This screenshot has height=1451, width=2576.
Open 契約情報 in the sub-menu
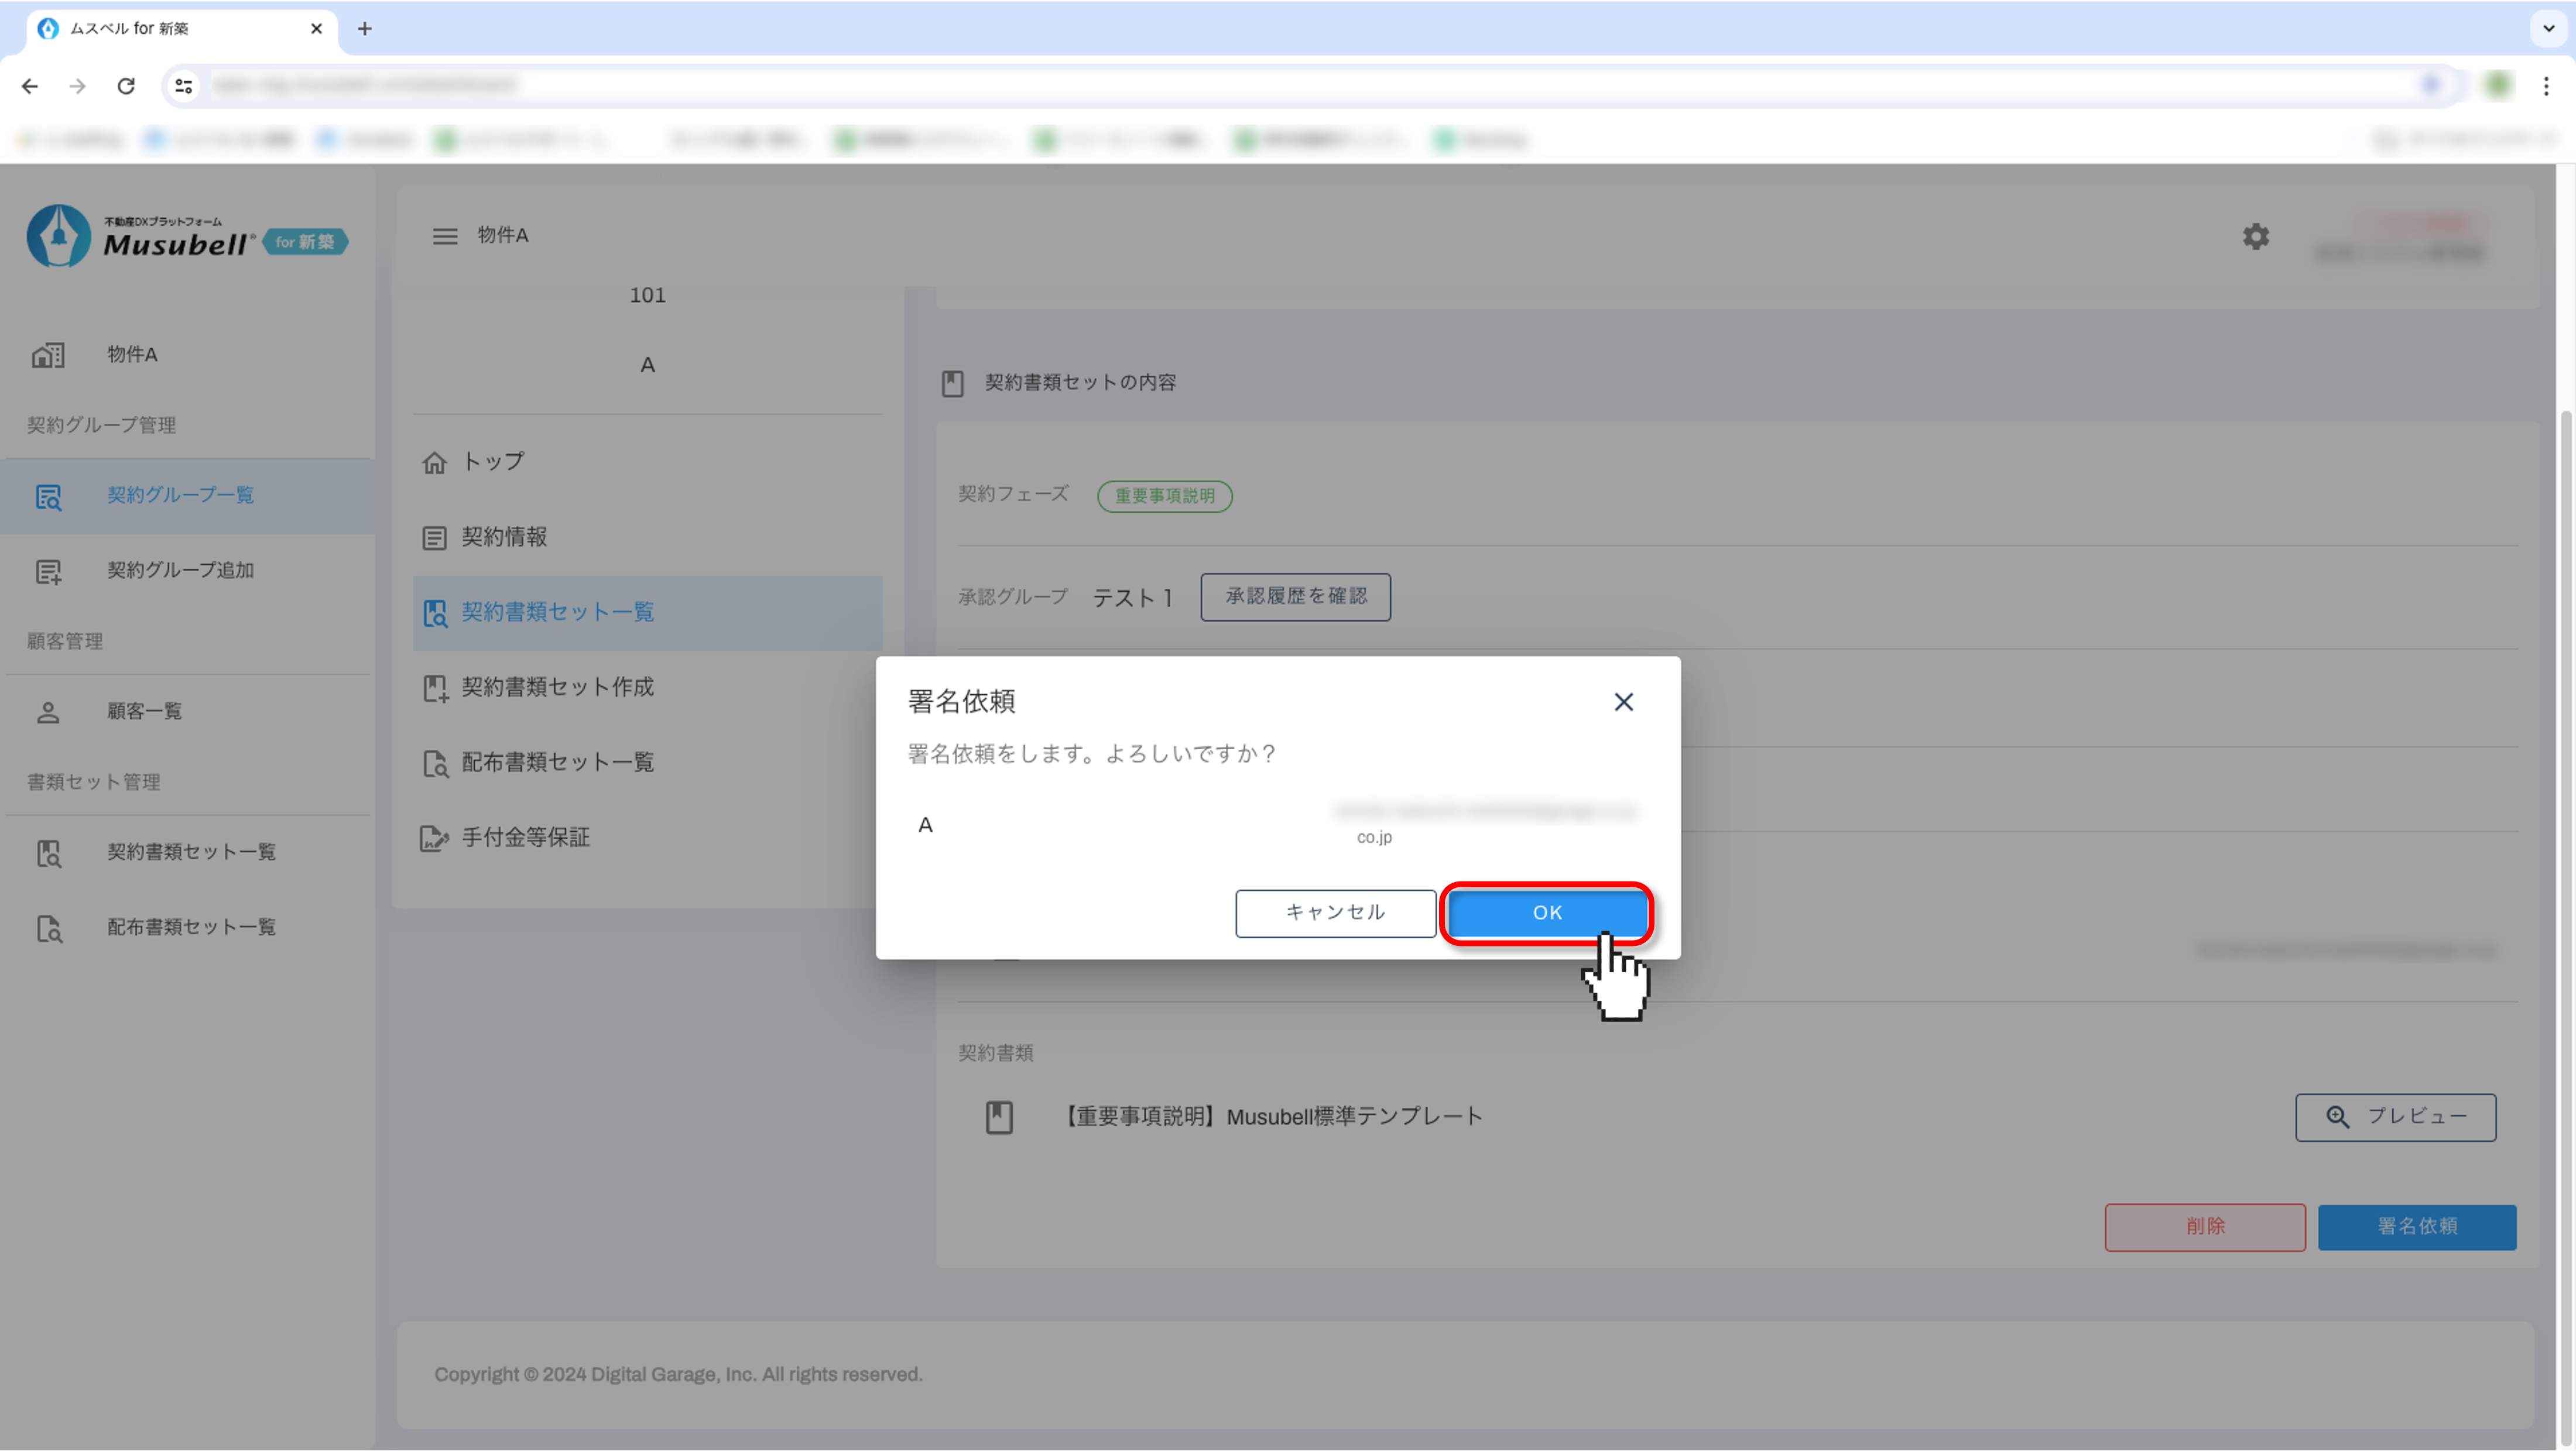tap(503, 537)
